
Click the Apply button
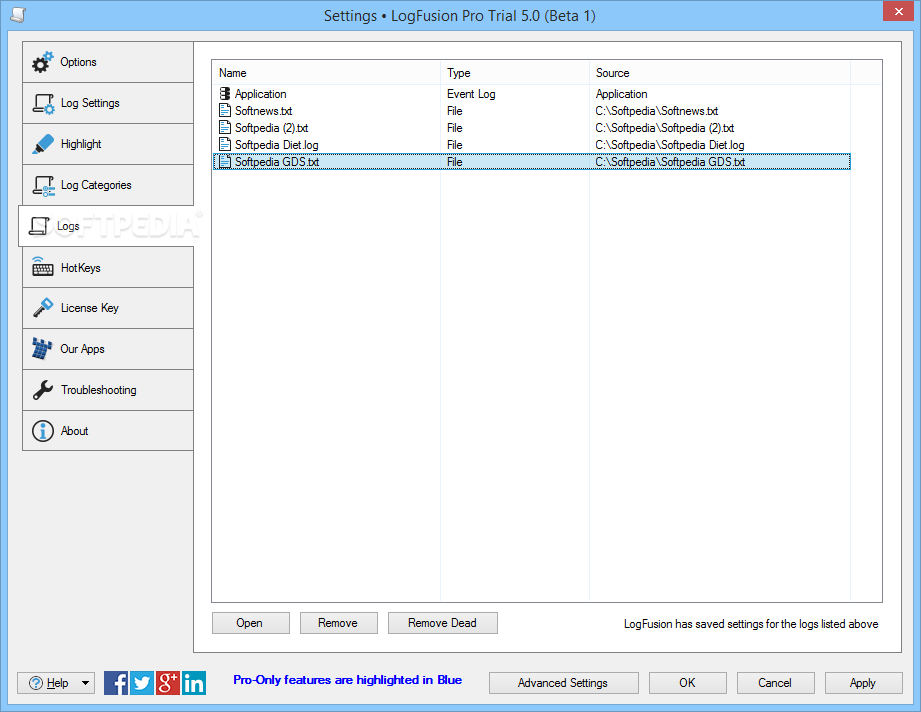(x=863, y=683)
